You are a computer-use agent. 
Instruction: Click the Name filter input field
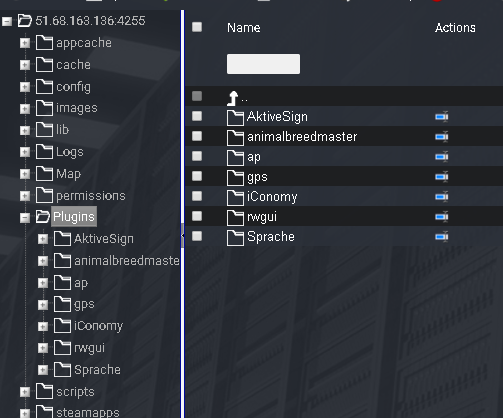click(x=263, y=64)
